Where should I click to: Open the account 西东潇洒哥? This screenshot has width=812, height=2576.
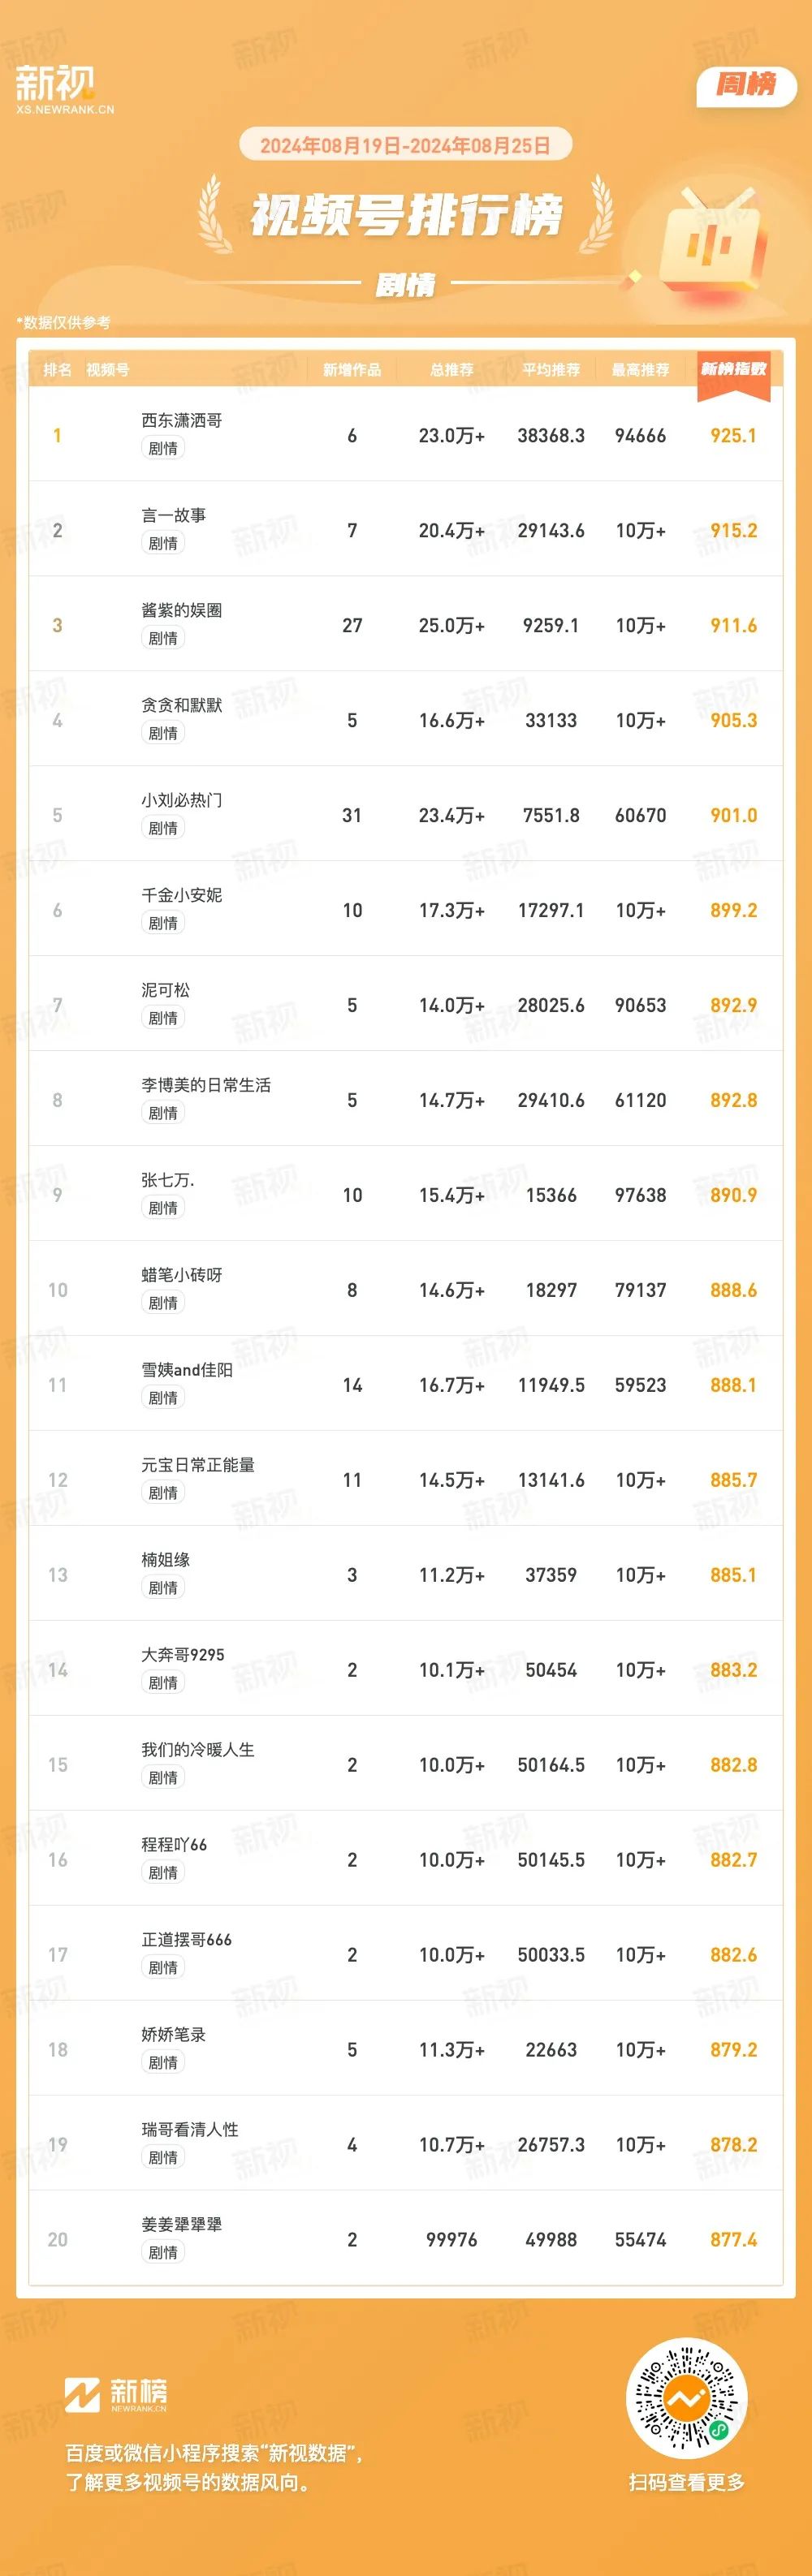point(181,421)
